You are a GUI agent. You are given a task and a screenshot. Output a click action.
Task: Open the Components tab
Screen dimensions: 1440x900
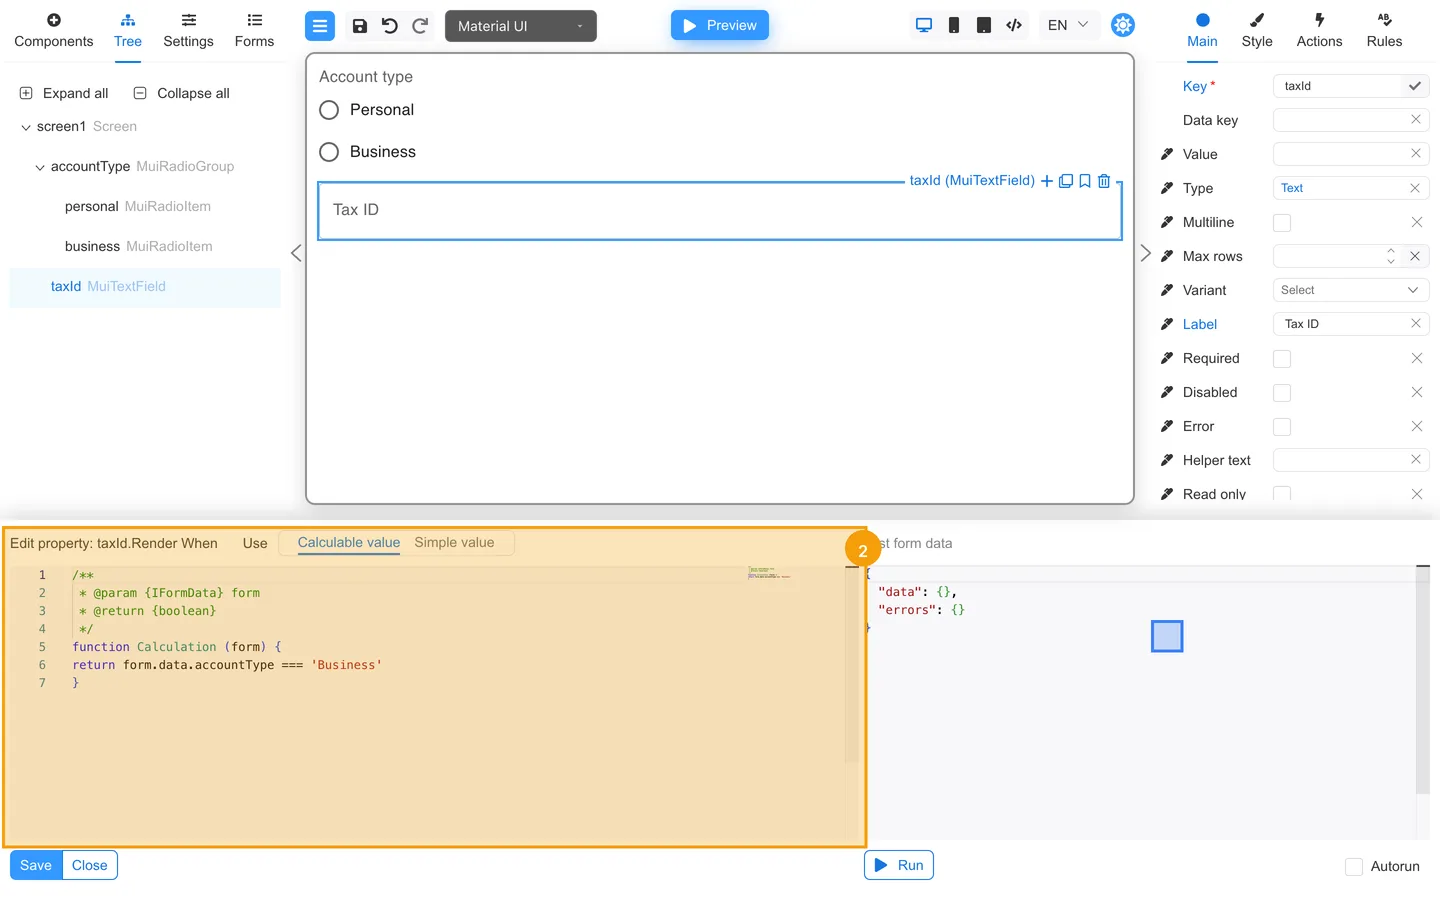click(x=54, y=31)
